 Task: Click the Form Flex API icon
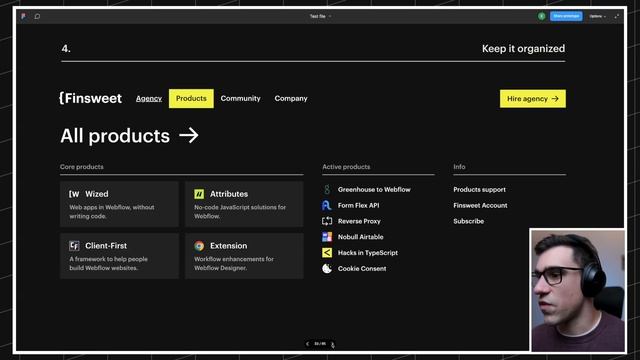tap(327, 205)
